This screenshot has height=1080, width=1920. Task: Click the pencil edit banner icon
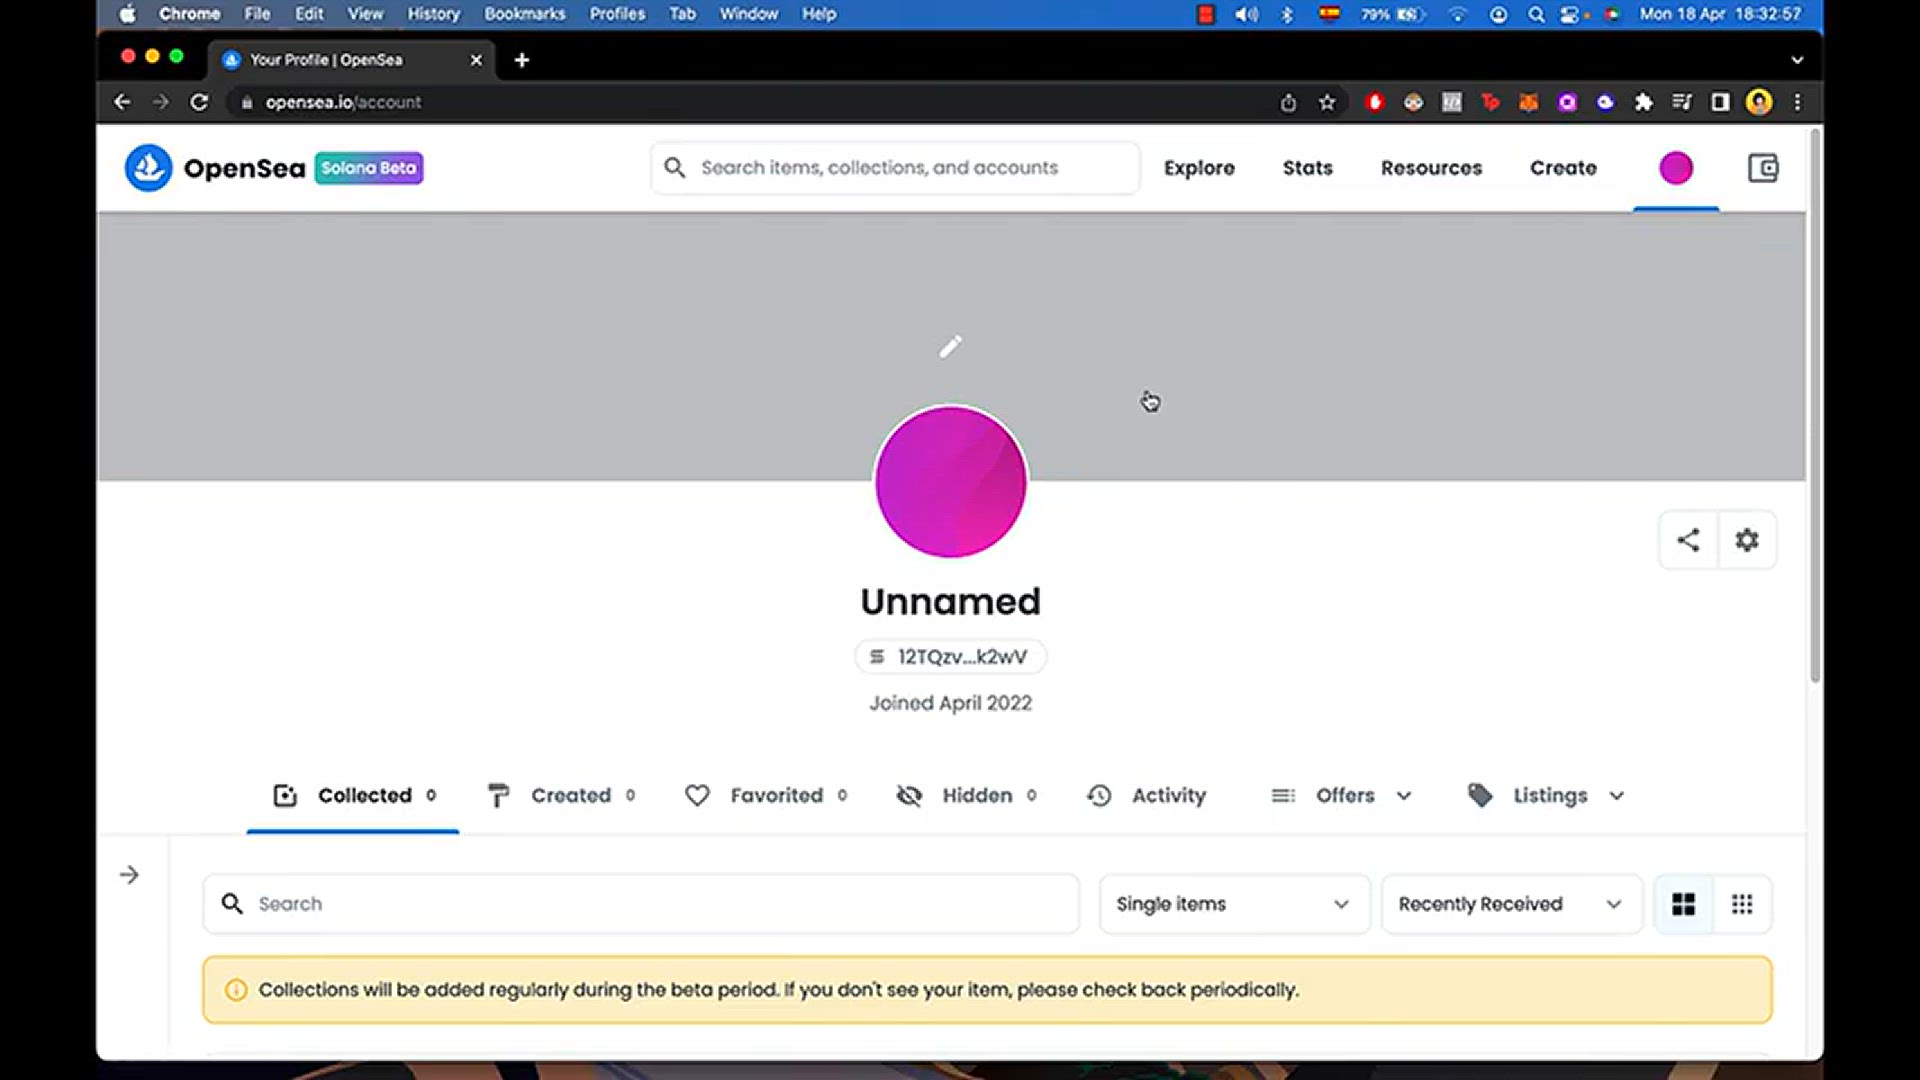[x=950, y=346]
